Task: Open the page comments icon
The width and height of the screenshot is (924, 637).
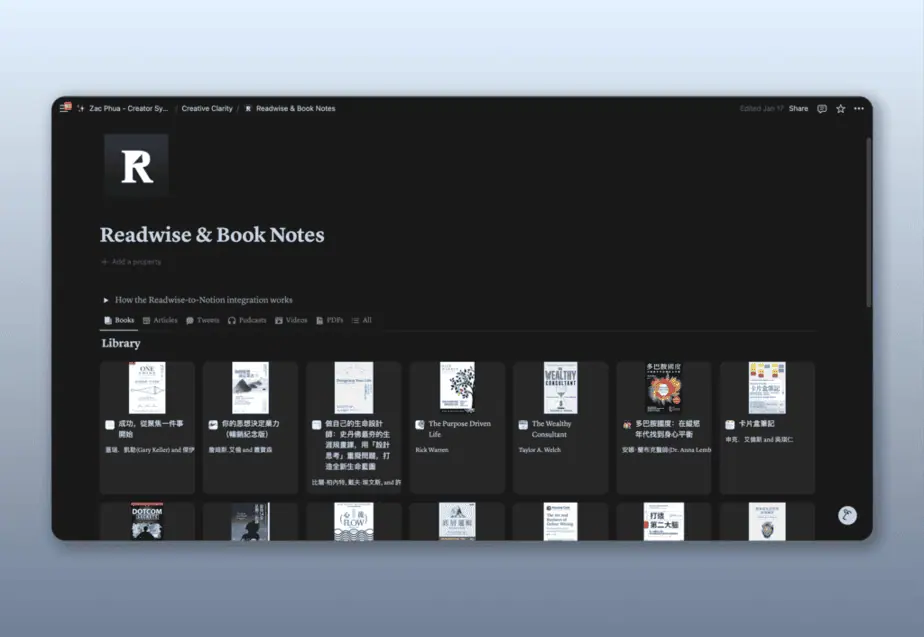Action: point(821,108)
